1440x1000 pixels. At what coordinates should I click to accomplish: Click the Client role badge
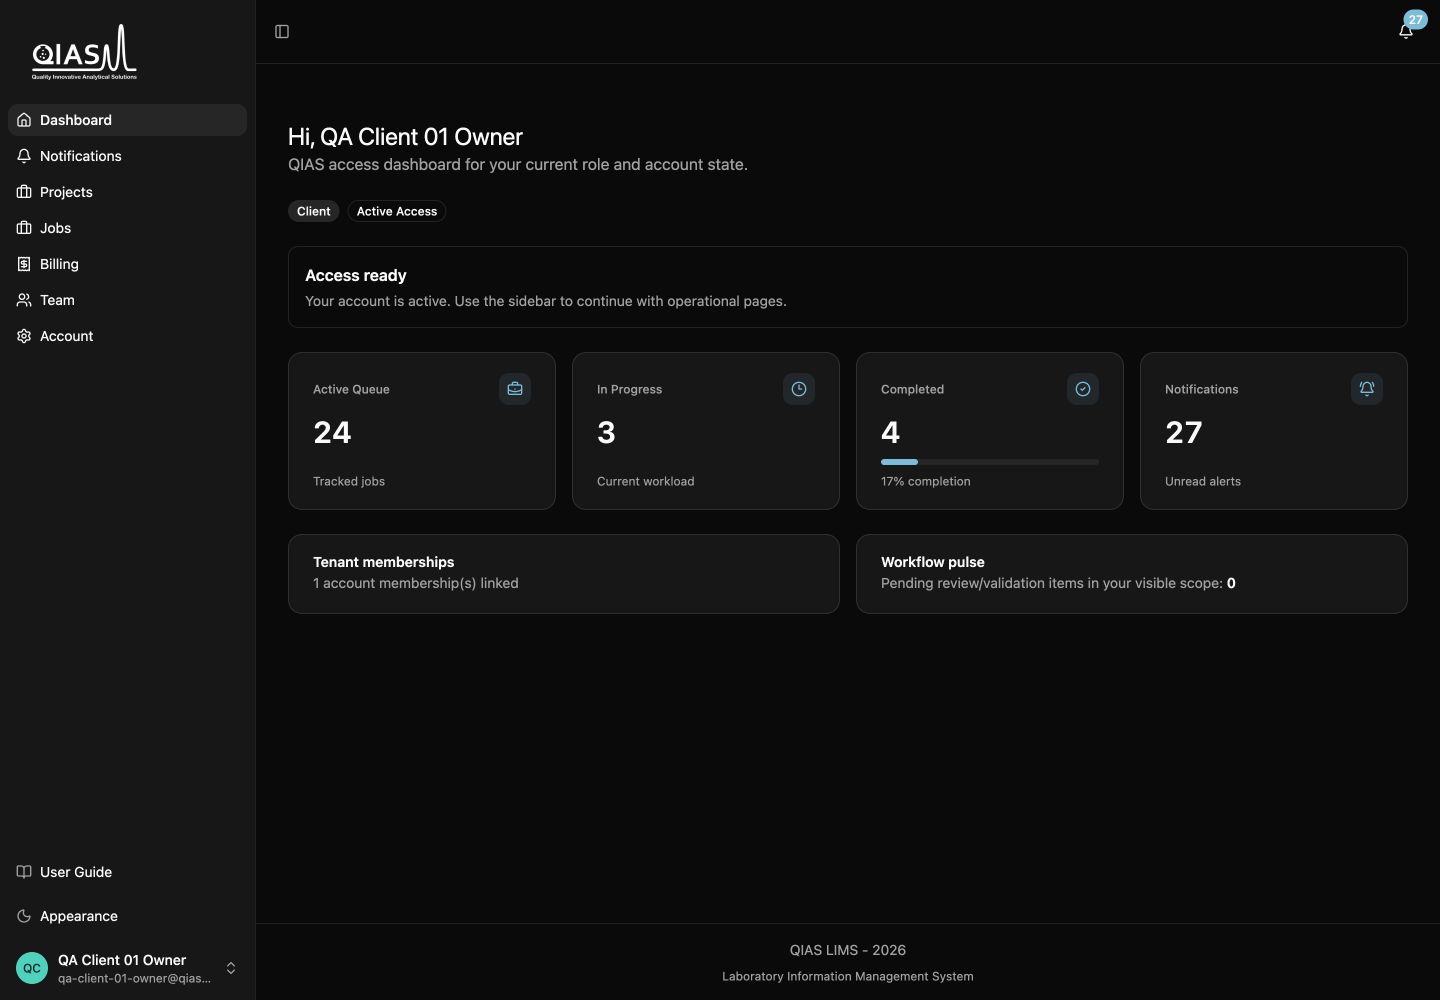(x=314, y=211)
